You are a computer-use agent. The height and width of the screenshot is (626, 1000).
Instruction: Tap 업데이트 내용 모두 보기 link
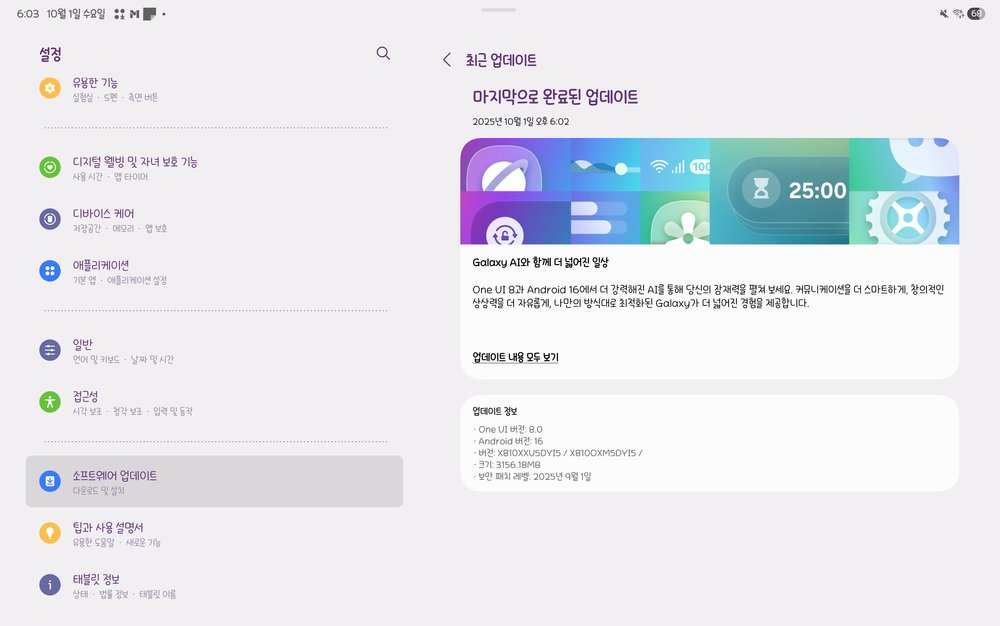click(x=515, y=357)
